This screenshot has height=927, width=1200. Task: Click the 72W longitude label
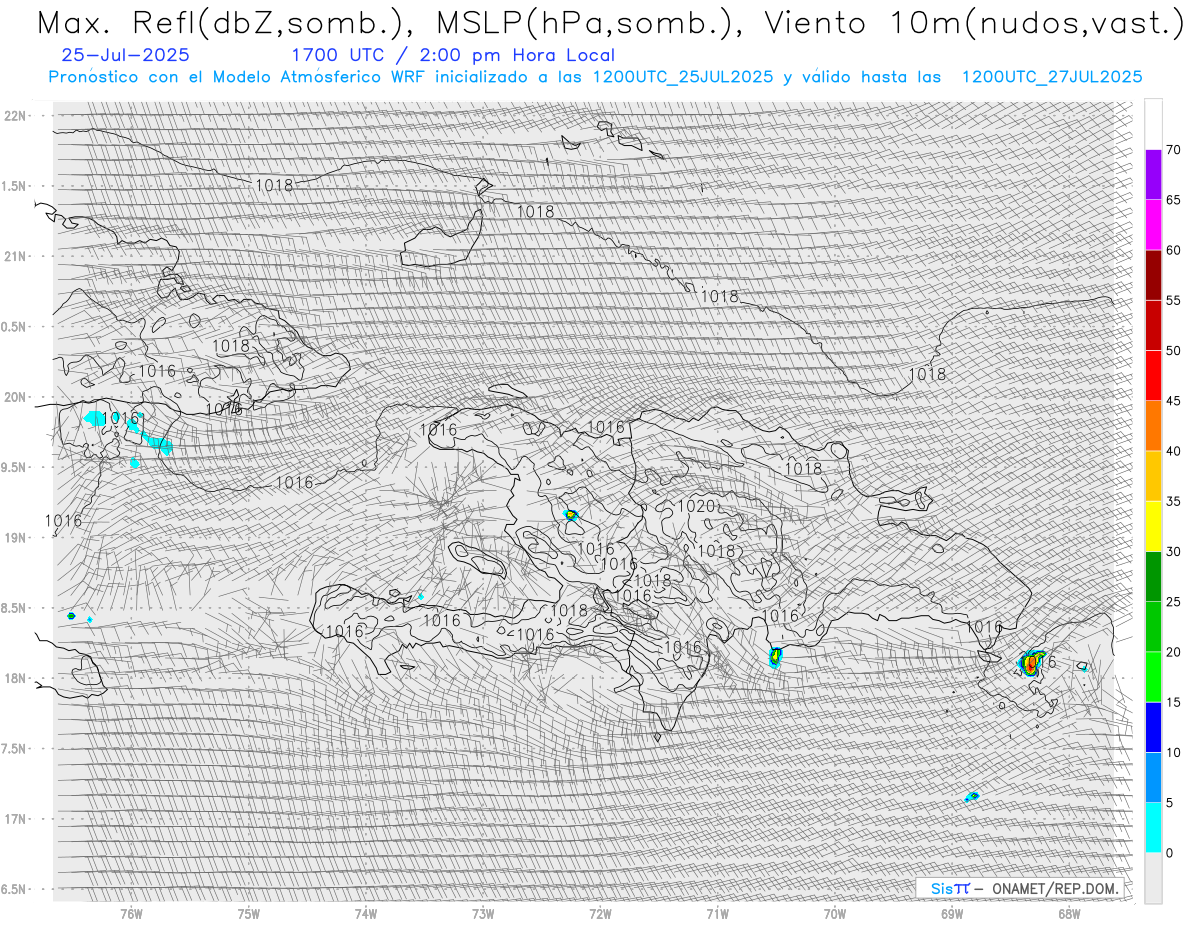[x=600, y=912]
